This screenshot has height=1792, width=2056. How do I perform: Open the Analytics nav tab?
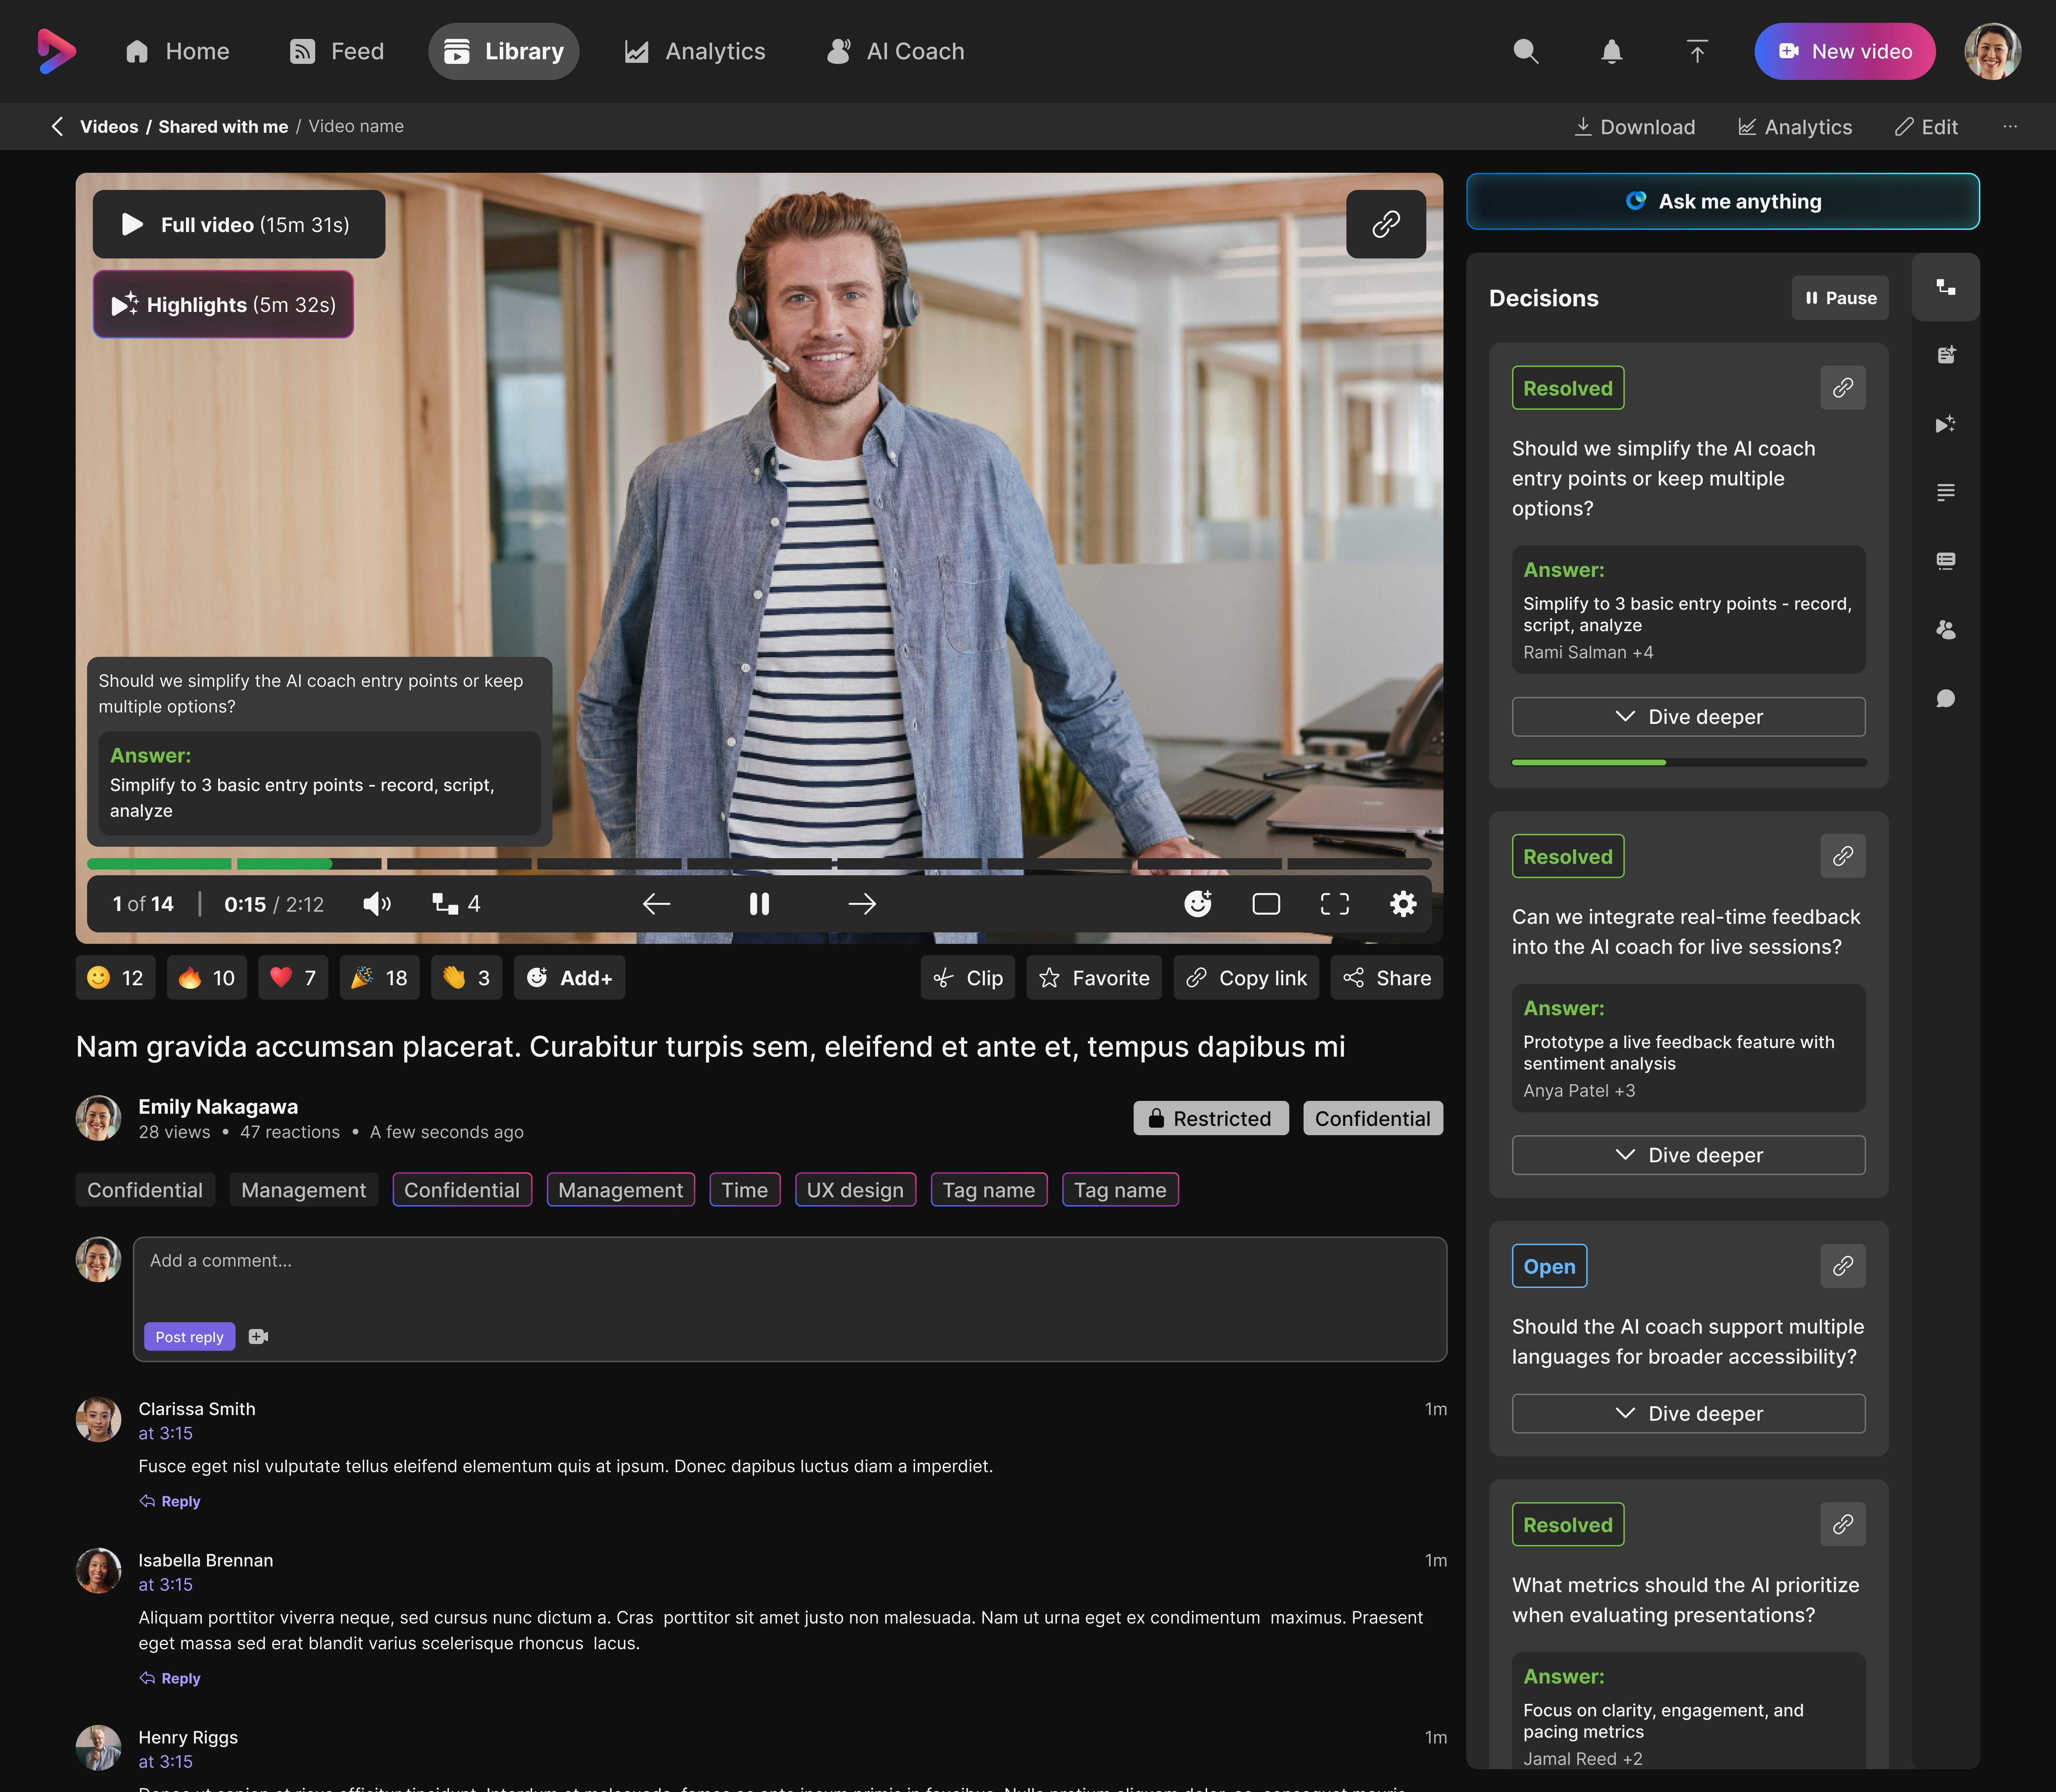(695, 51)
